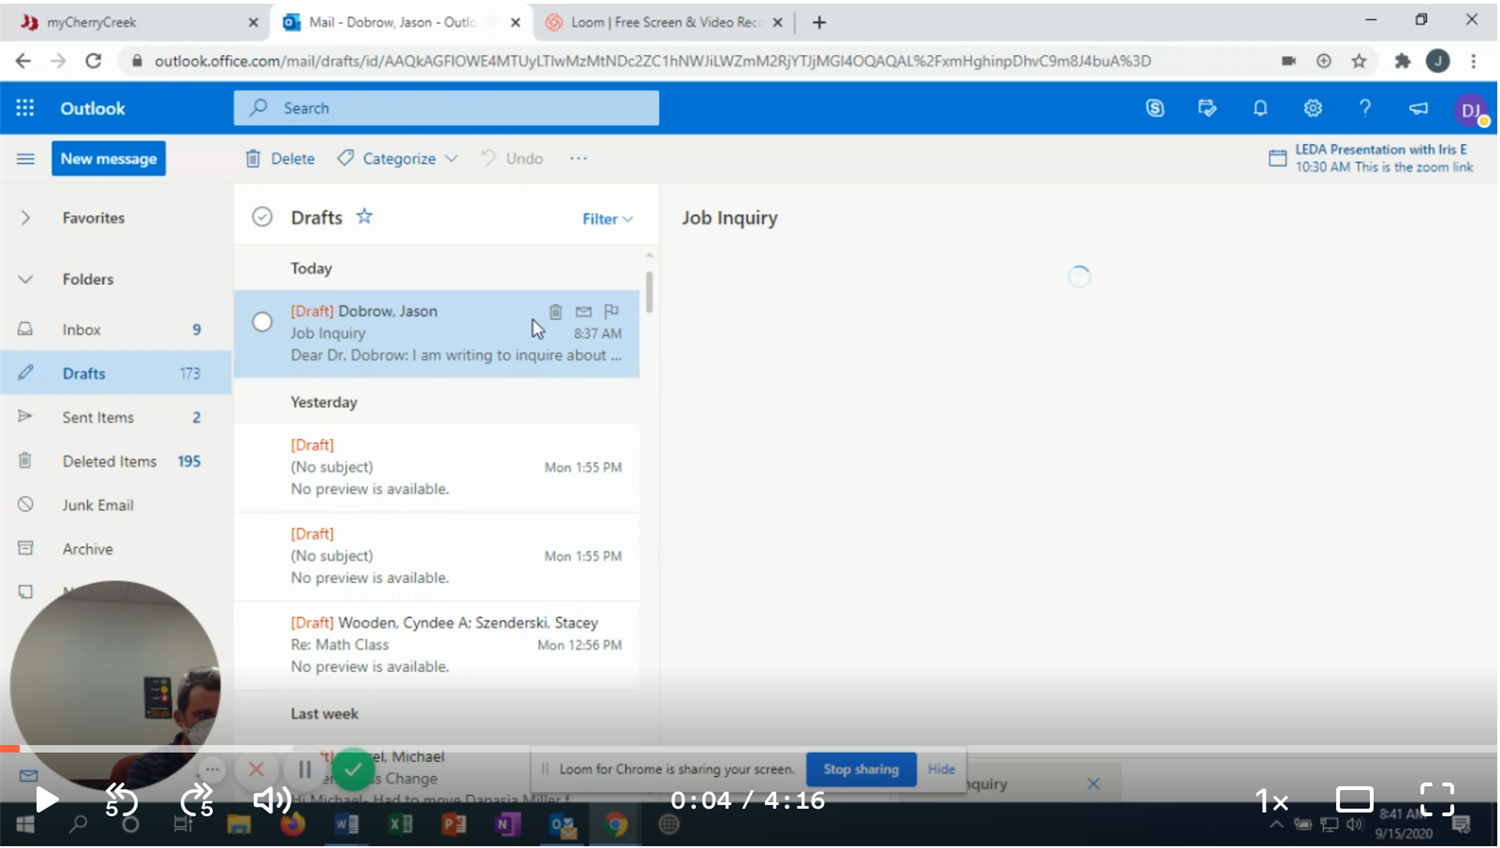Image resolution: width=1500 pixels, height=848 pixels.
Task: Open more commands ellipsis in toolbar
Action: point(578,158)
